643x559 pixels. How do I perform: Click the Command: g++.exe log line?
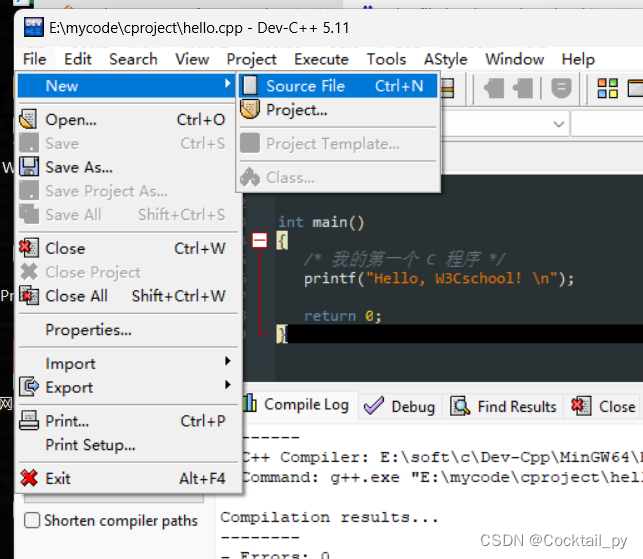pyautogui.click(x=442, y=477)
